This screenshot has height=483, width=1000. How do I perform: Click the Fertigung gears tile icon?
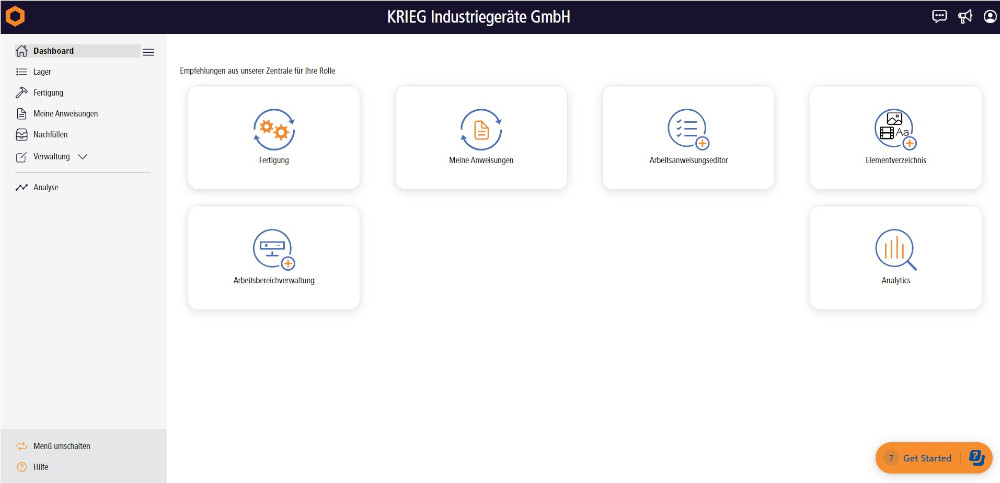(x=273, y=129)
